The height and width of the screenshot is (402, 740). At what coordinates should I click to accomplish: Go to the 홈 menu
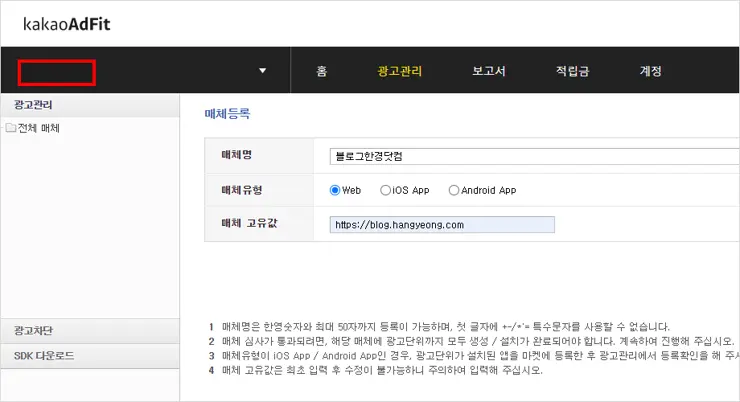321,71
